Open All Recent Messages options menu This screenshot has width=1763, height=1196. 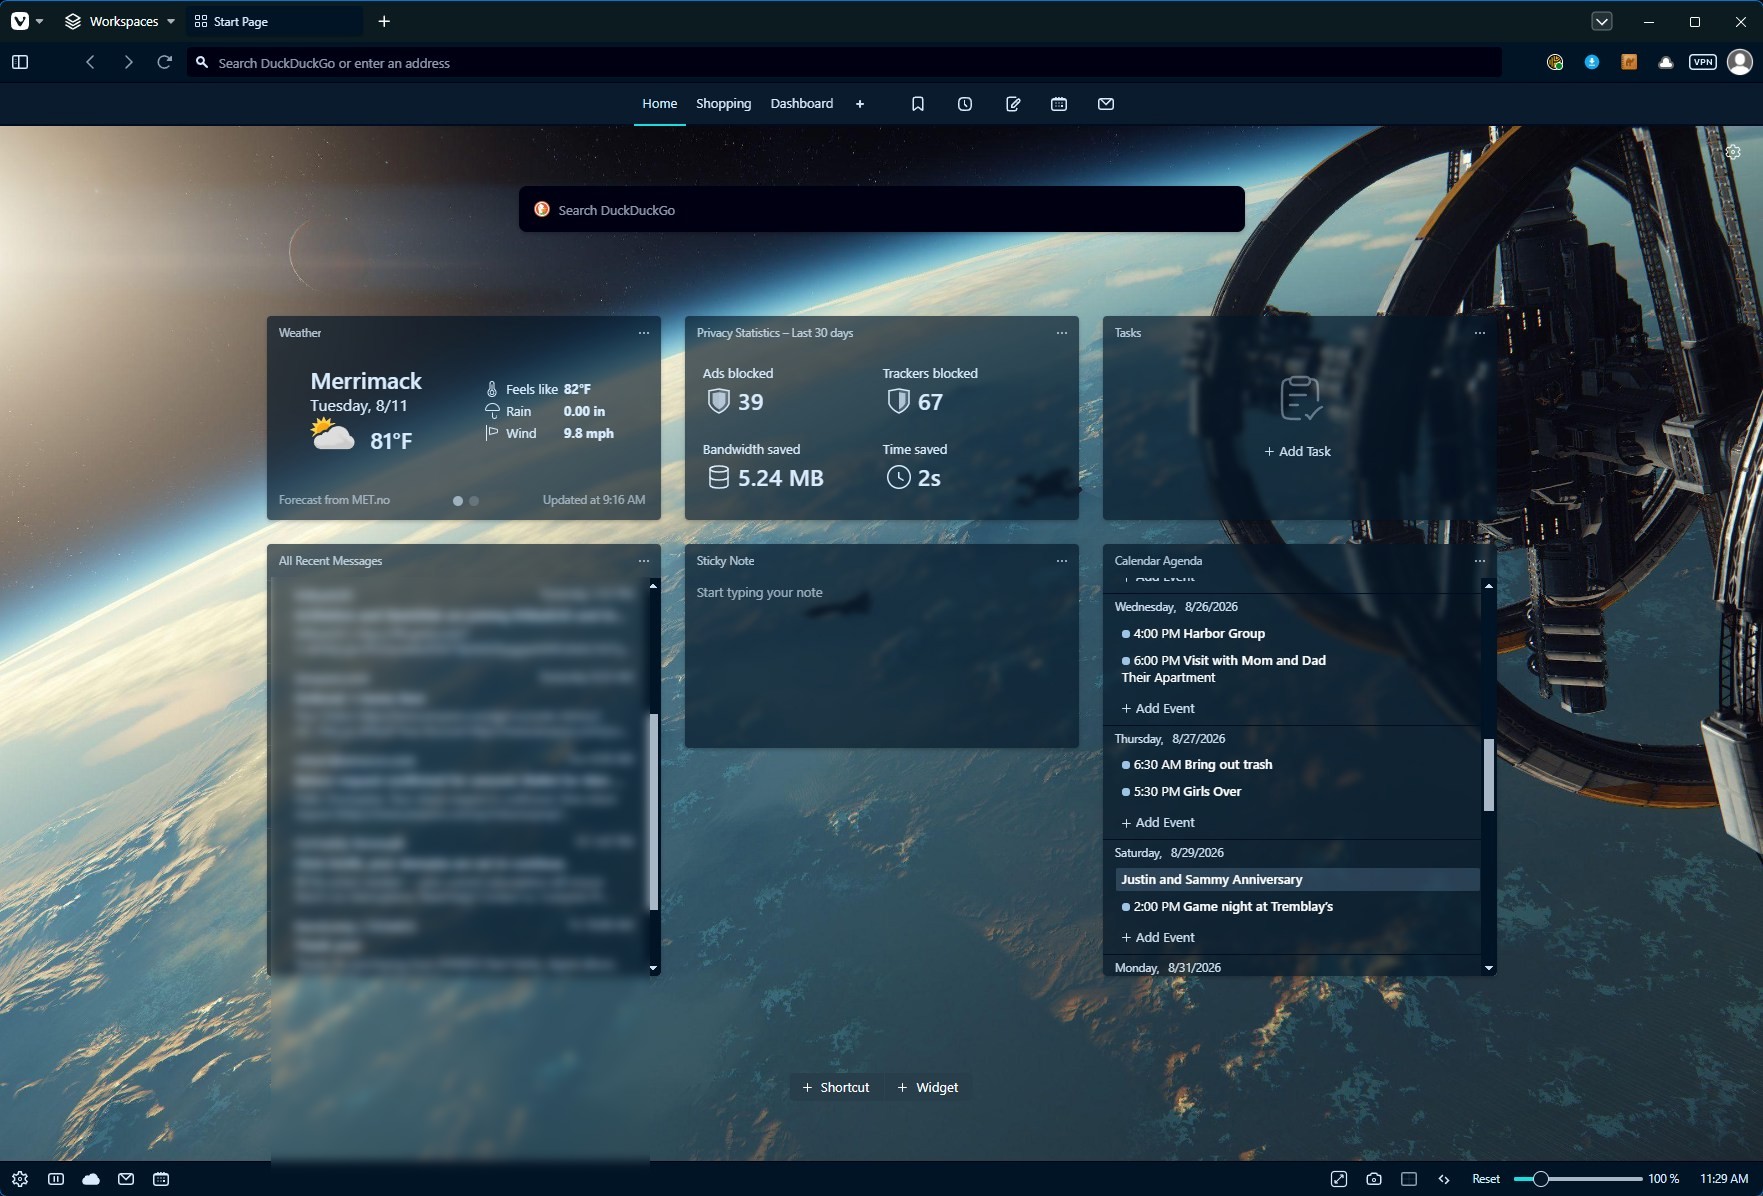[x=644, y=561]
